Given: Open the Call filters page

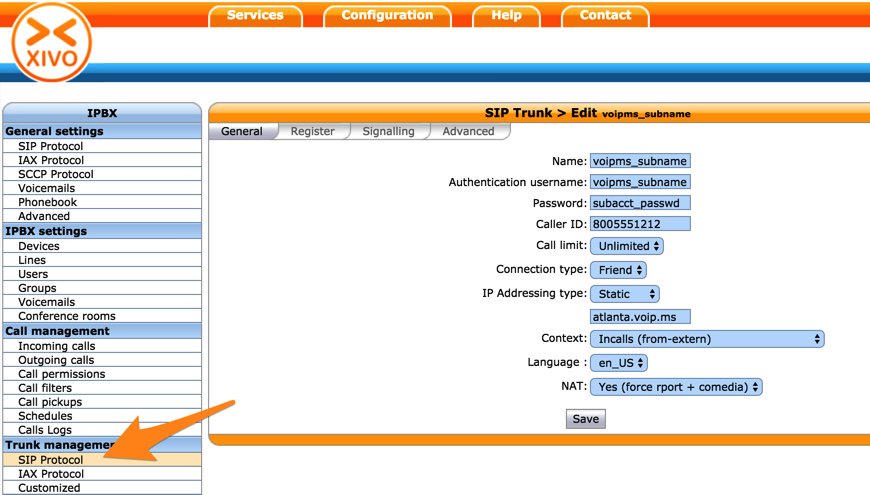Looking at the screenshot, I should point(102,388).
